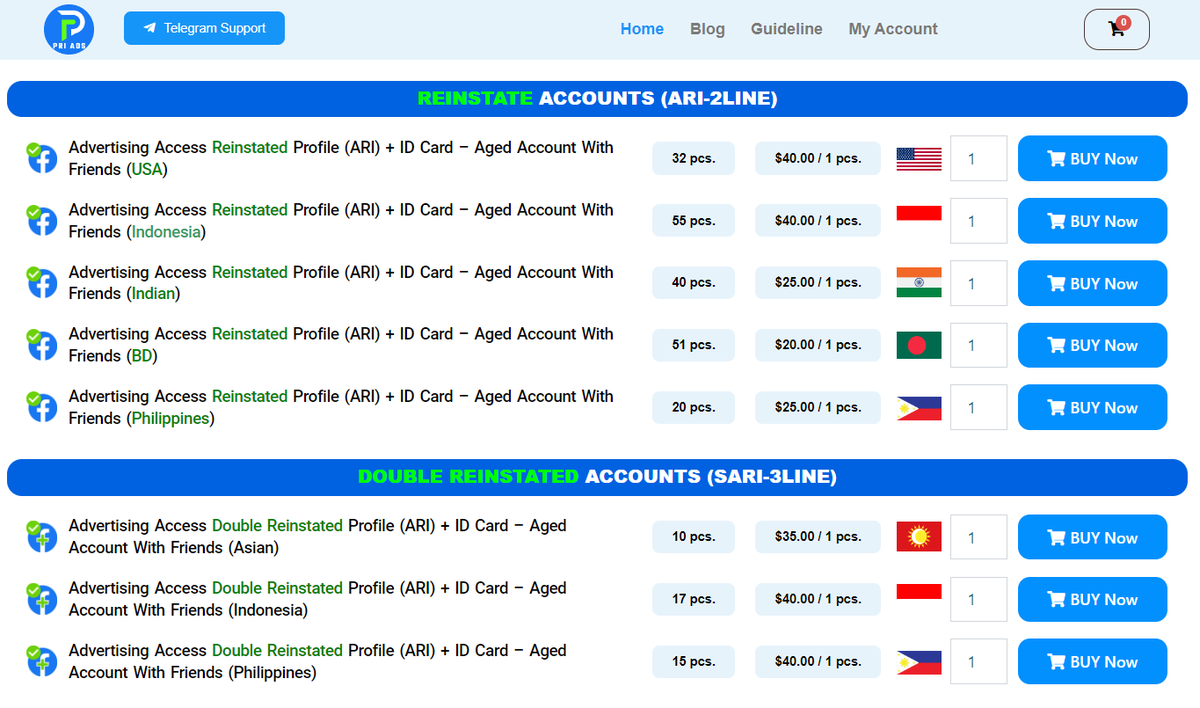Open My Account
The width and height of the screenshot is (1200, 708).
pyautogui.click(x=893, y=29)
